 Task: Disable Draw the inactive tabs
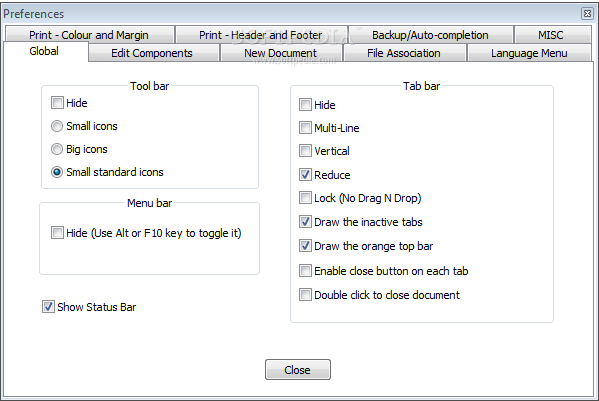point(305,222)
